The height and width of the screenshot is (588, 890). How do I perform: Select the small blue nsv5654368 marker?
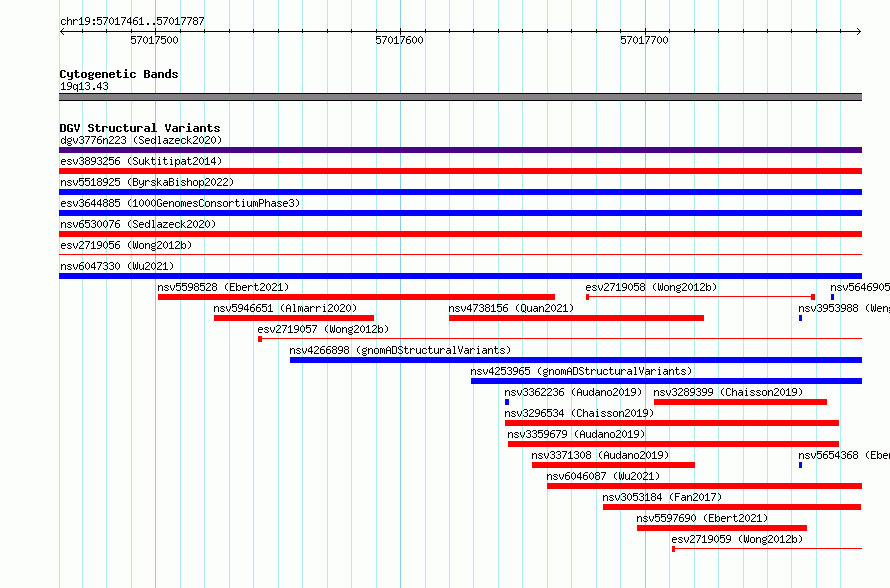[800, 465]
